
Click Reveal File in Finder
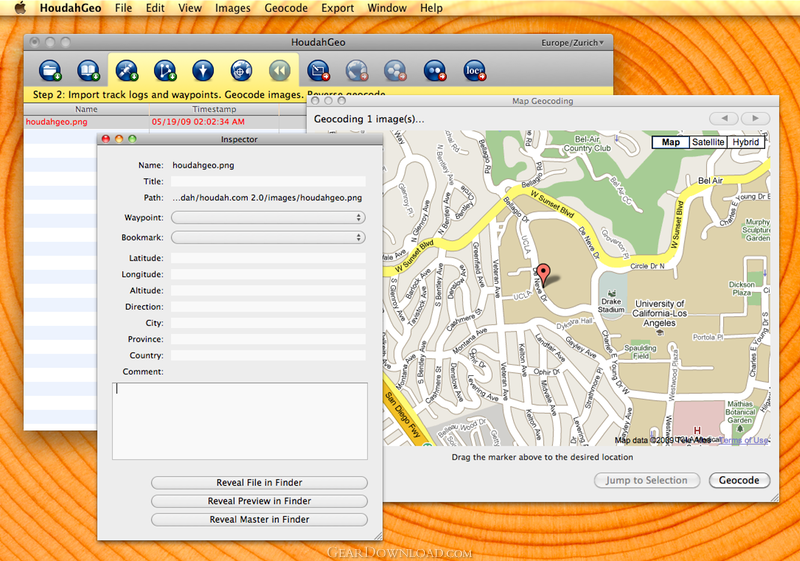click(x=259, y=482)
